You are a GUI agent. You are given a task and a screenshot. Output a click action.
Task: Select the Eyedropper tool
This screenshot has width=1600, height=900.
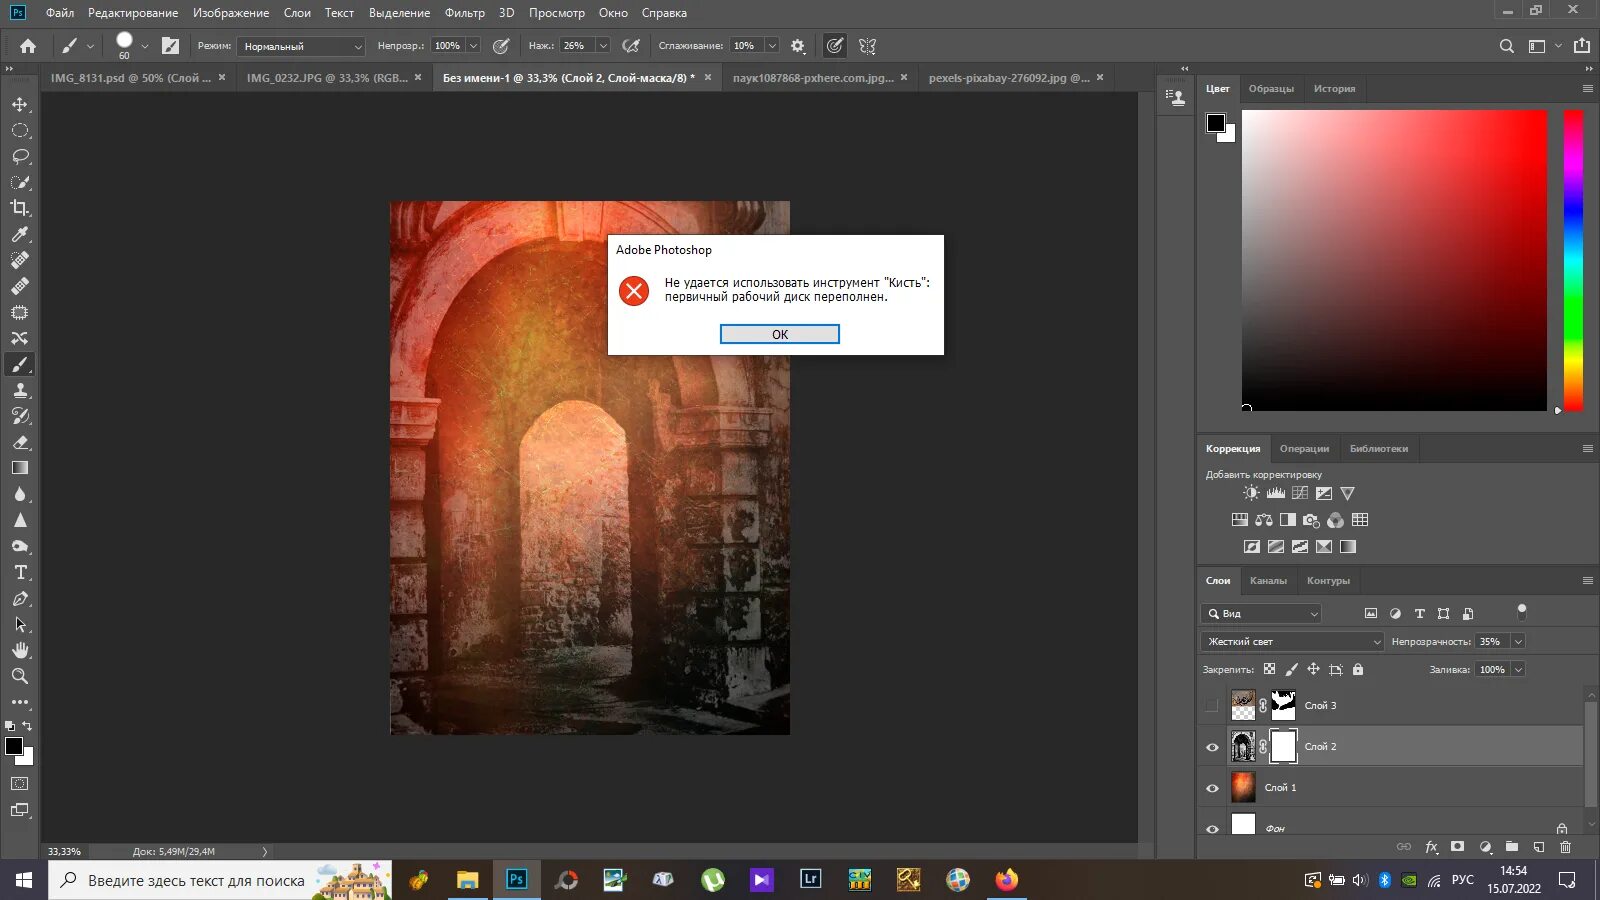pyautogui.click(x=20, y=234)
